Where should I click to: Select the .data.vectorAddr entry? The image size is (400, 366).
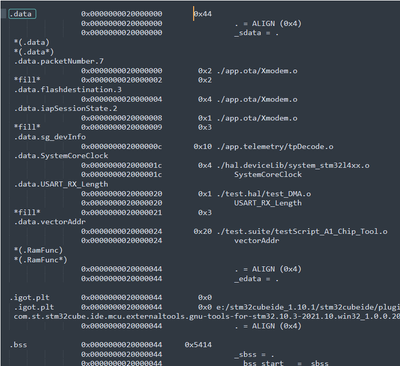50,222
